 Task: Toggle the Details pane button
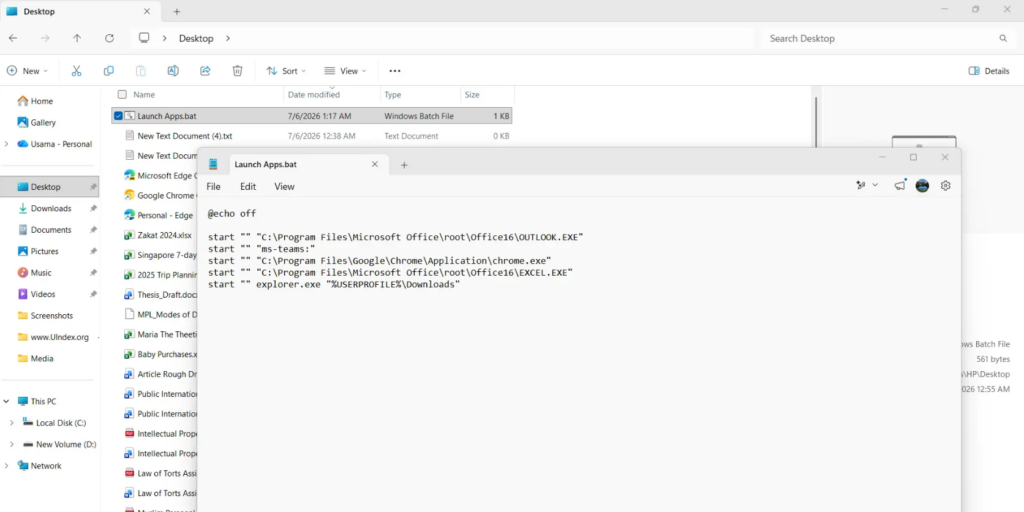(x=989, y=71)
